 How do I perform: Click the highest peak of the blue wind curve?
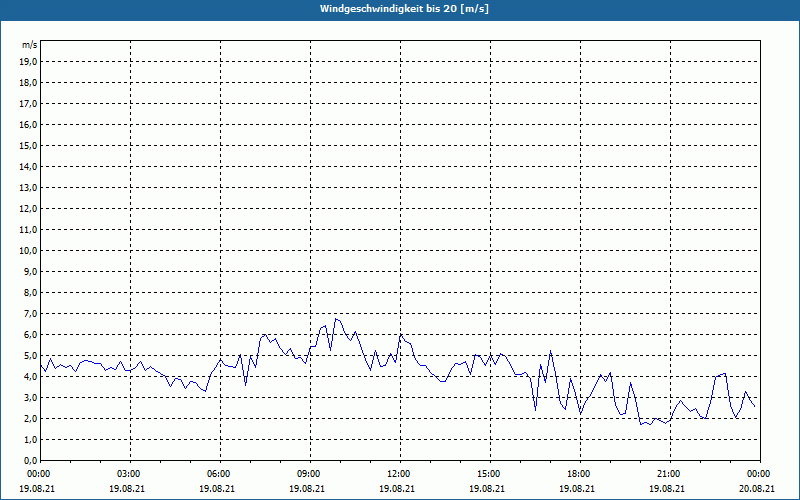pyautogui.click(x=335, y=319)
